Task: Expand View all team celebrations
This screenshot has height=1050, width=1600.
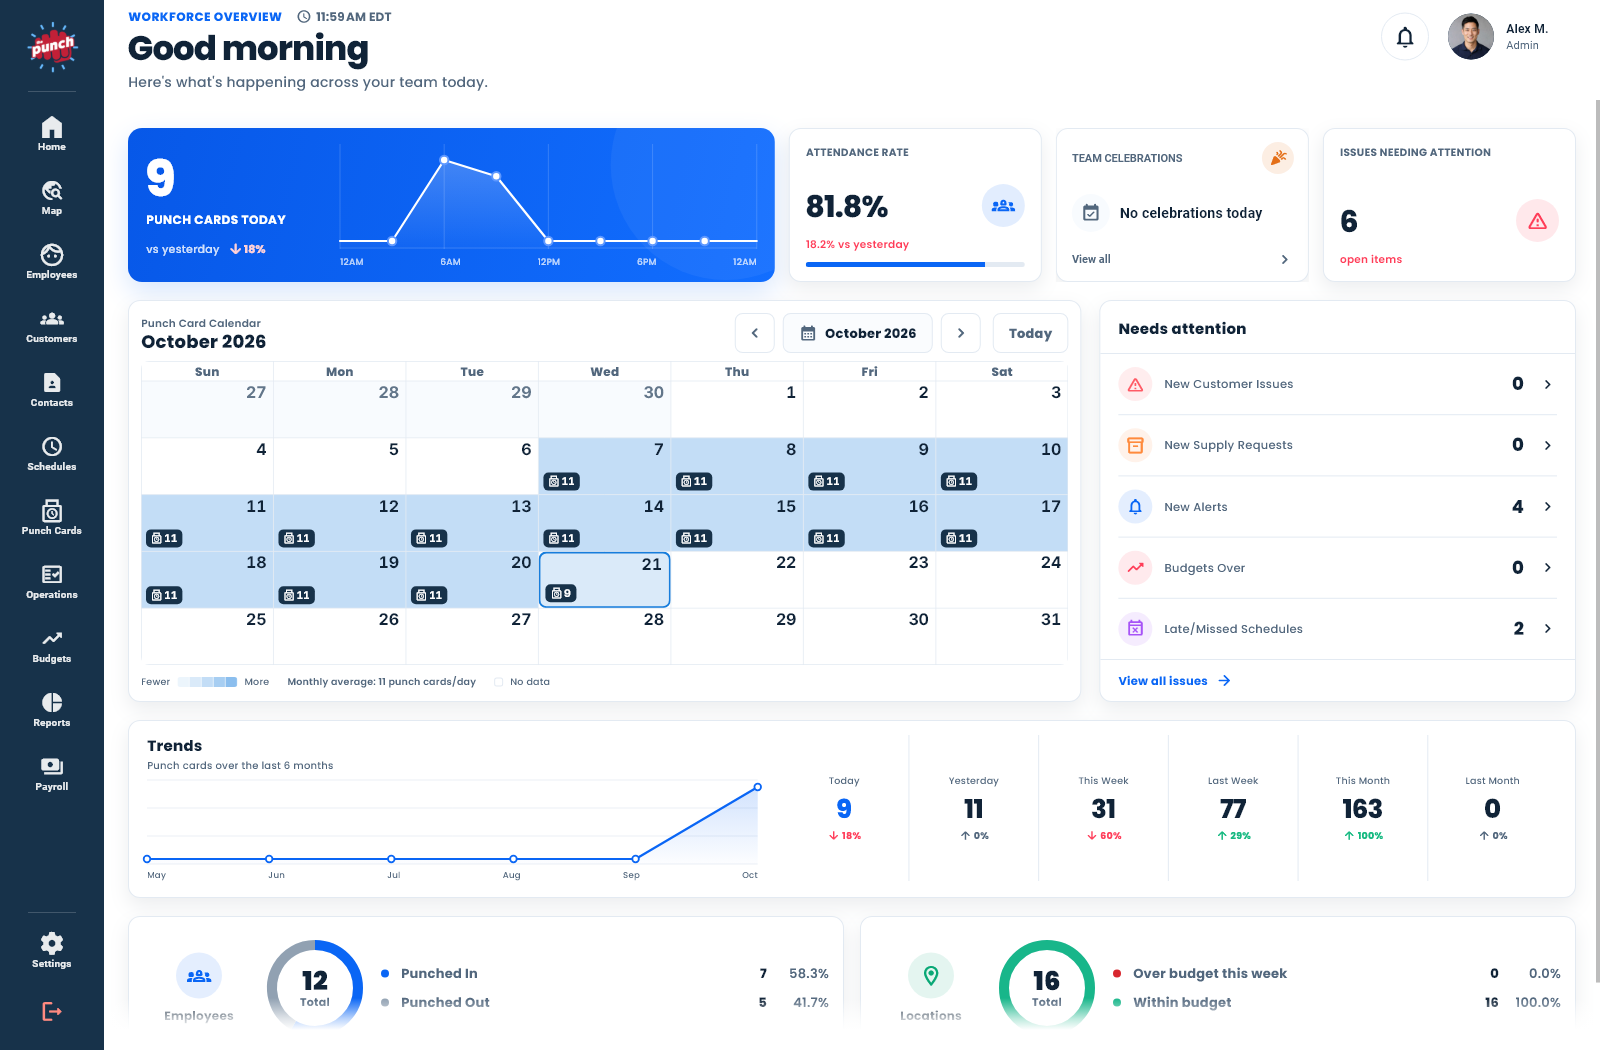Action: (x=1180, y=259)
